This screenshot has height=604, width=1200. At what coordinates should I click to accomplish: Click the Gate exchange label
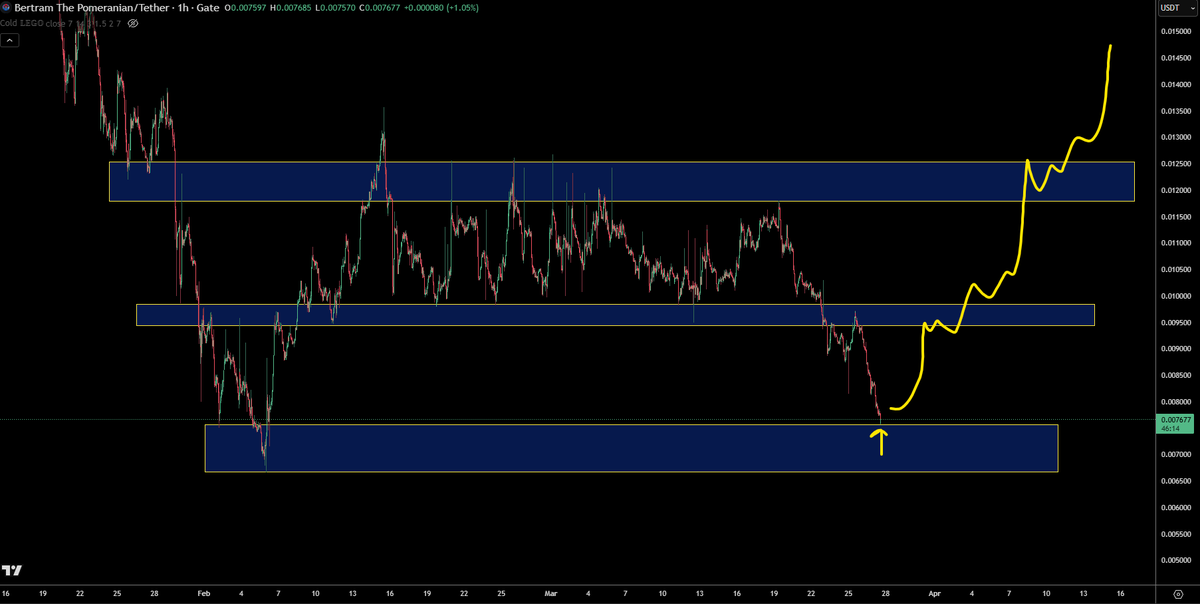click(207, 8)
